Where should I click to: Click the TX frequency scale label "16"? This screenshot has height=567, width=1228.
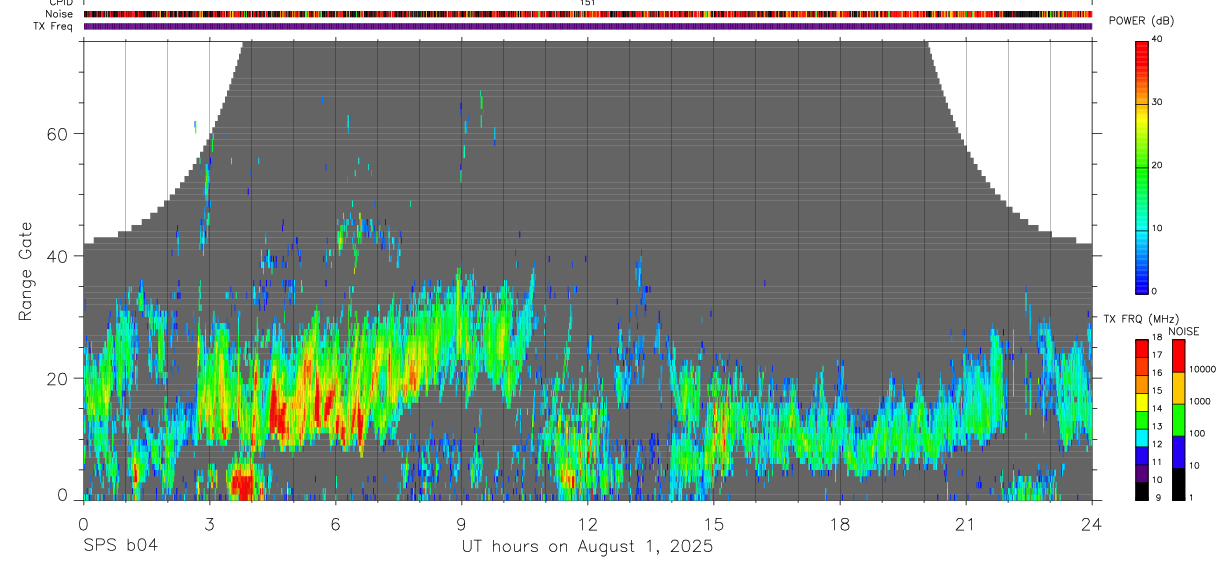[1158, 373]
